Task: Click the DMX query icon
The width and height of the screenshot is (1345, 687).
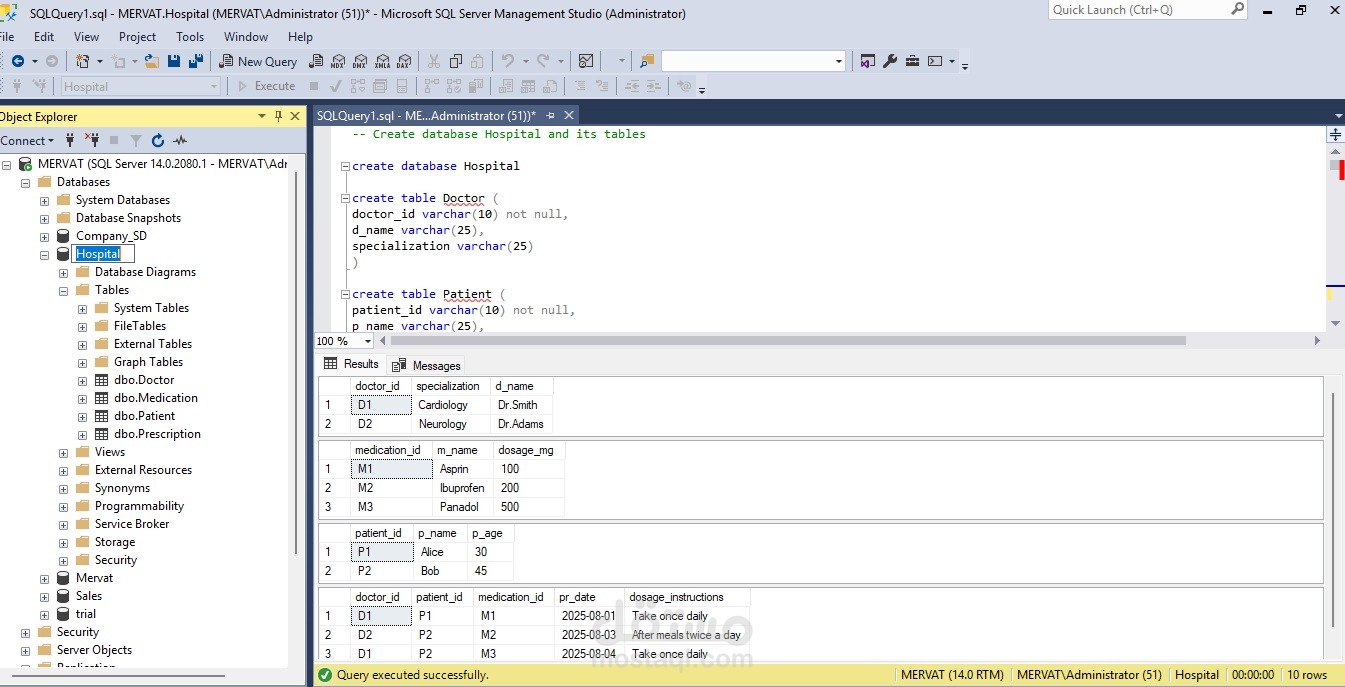Action: coord(360,61)
